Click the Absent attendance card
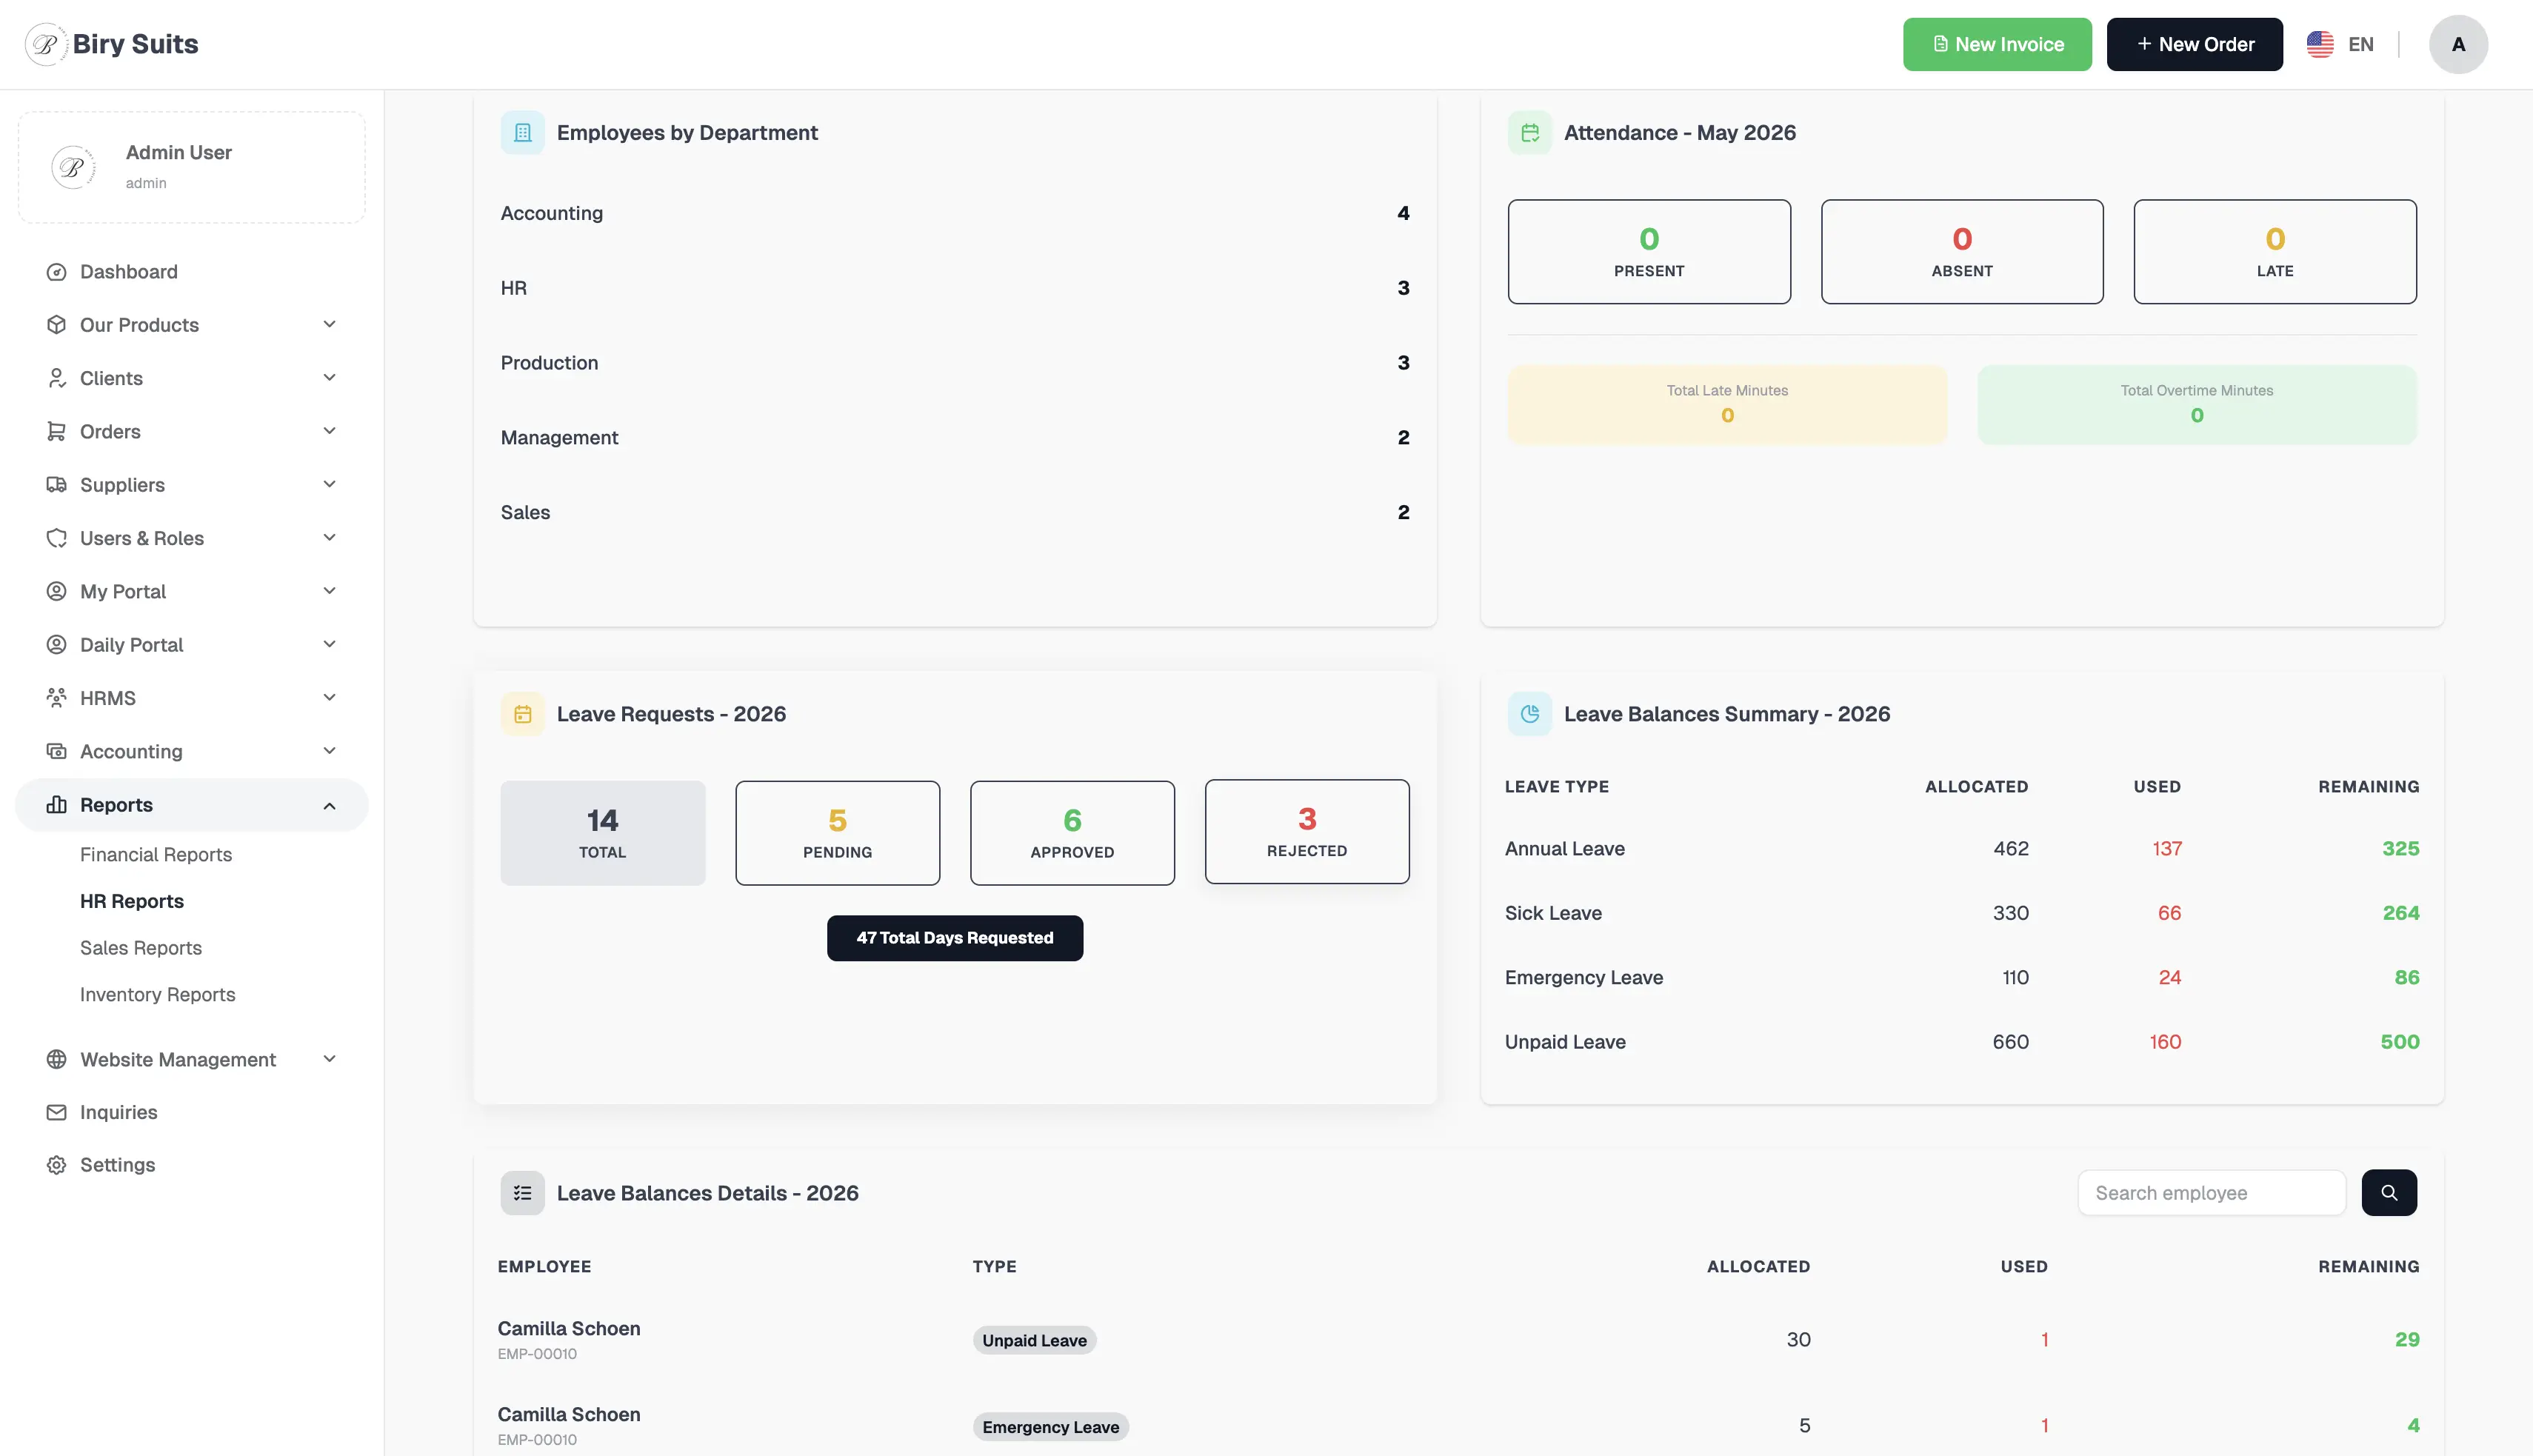This screenshot has width=2533, height=1456. (x=1962, y=252)
